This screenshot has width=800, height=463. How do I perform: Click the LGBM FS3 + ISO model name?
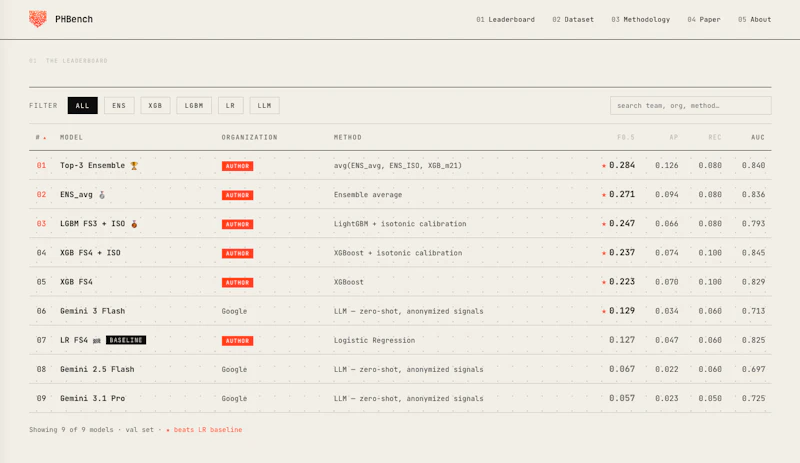[x=92, y=224]
